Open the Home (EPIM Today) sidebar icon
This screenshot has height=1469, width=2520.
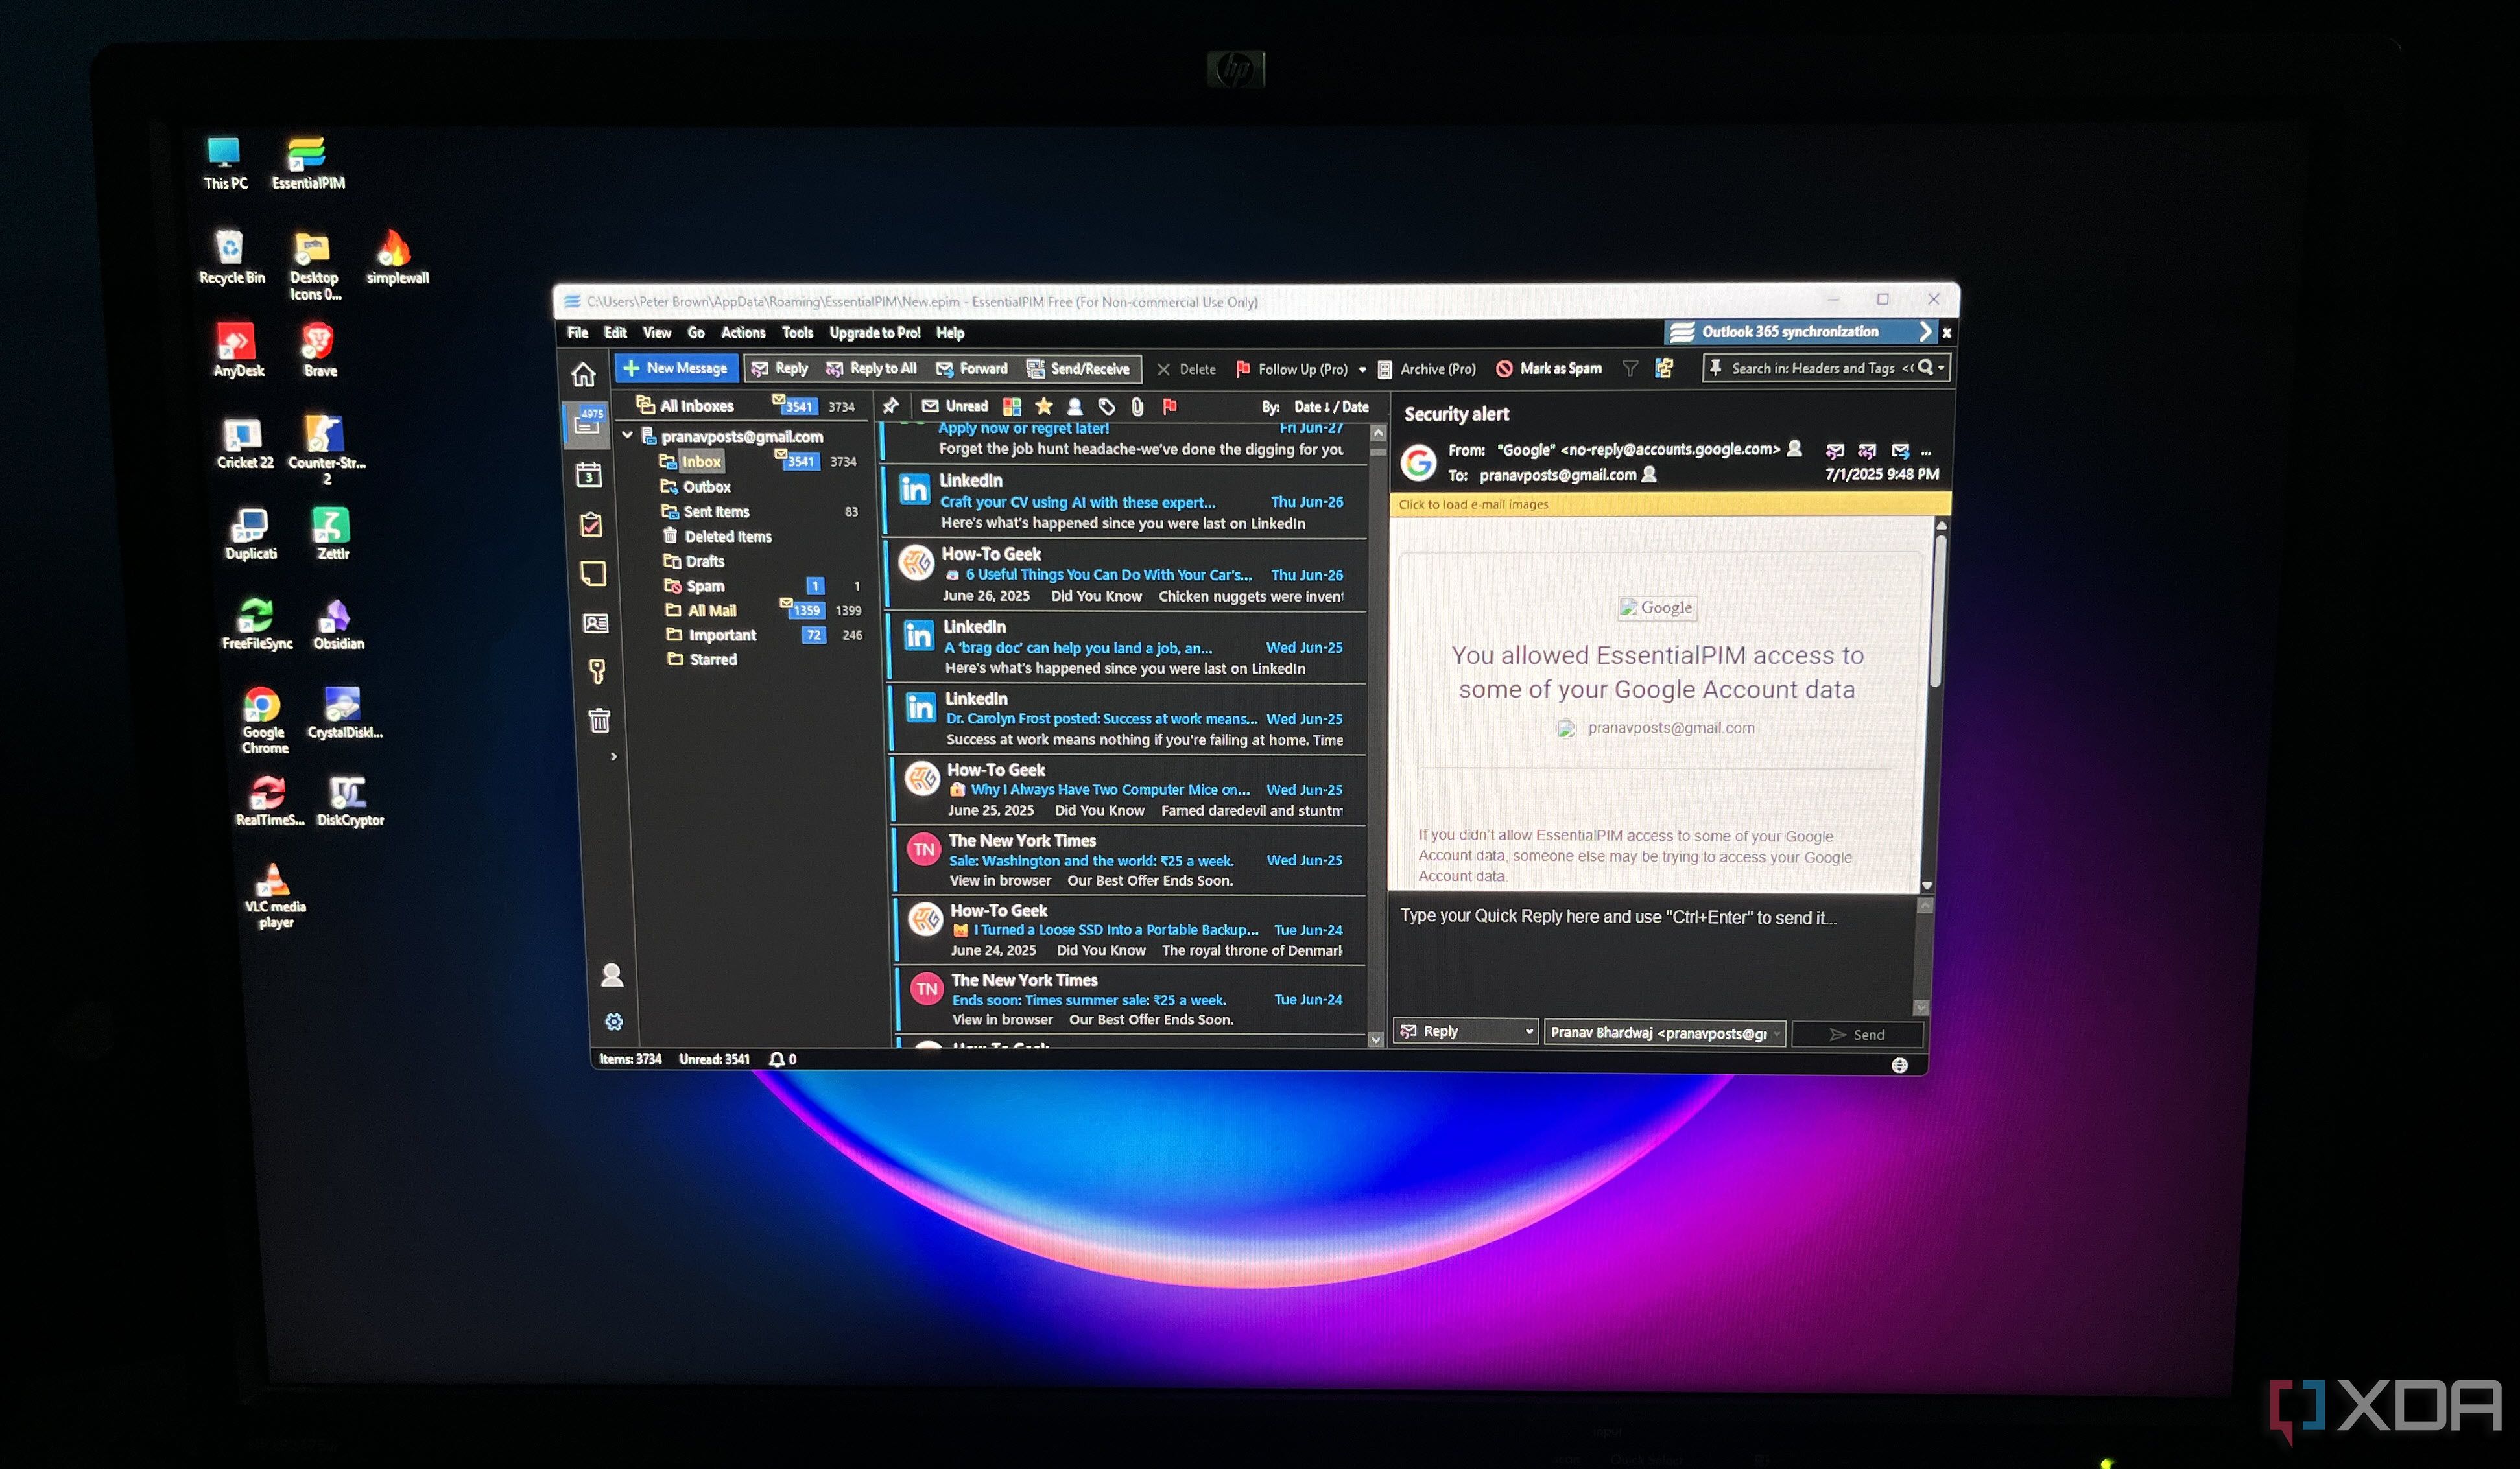(x=583, y=374)
